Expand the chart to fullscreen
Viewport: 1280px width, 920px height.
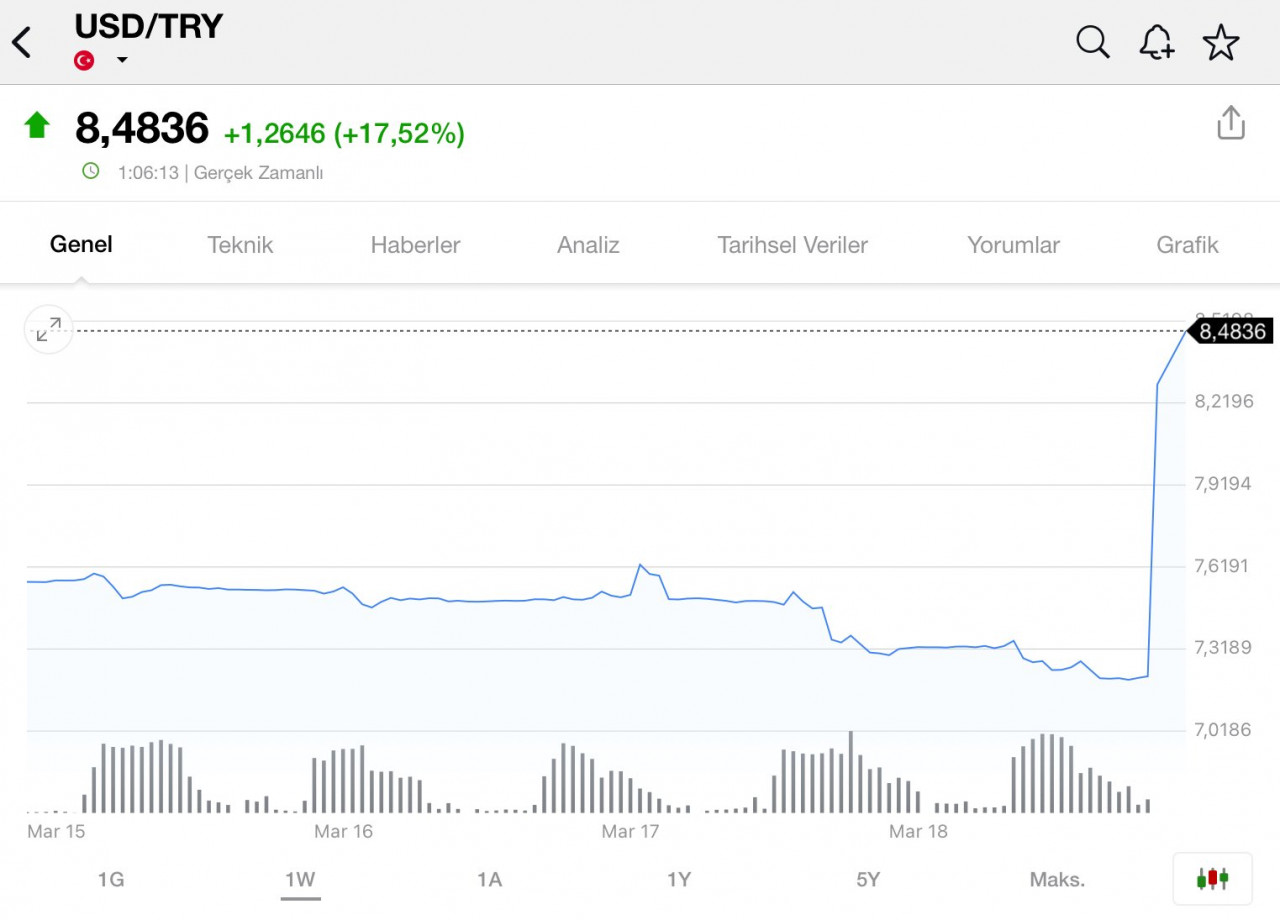click(48, 329)
